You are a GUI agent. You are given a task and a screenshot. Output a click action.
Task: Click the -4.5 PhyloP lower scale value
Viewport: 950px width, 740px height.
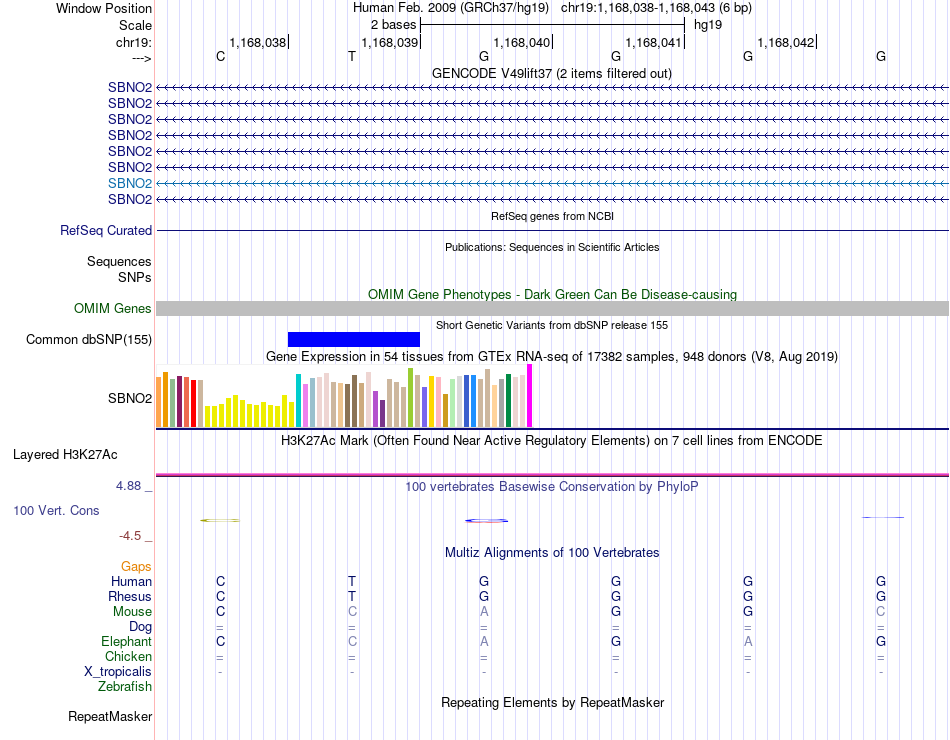coord(130,536)
